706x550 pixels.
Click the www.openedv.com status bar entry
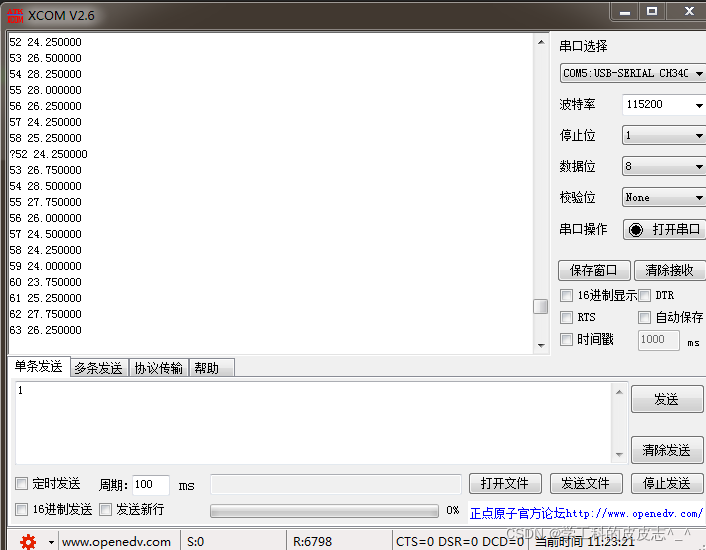point(116,541)
